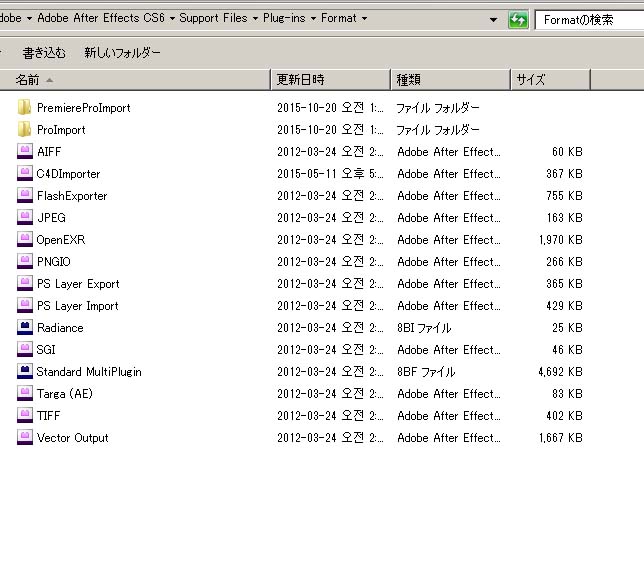Click the FlashExporter file name
Image resolution: width=644 pixels, height=586 pixels.
point(72,196)
